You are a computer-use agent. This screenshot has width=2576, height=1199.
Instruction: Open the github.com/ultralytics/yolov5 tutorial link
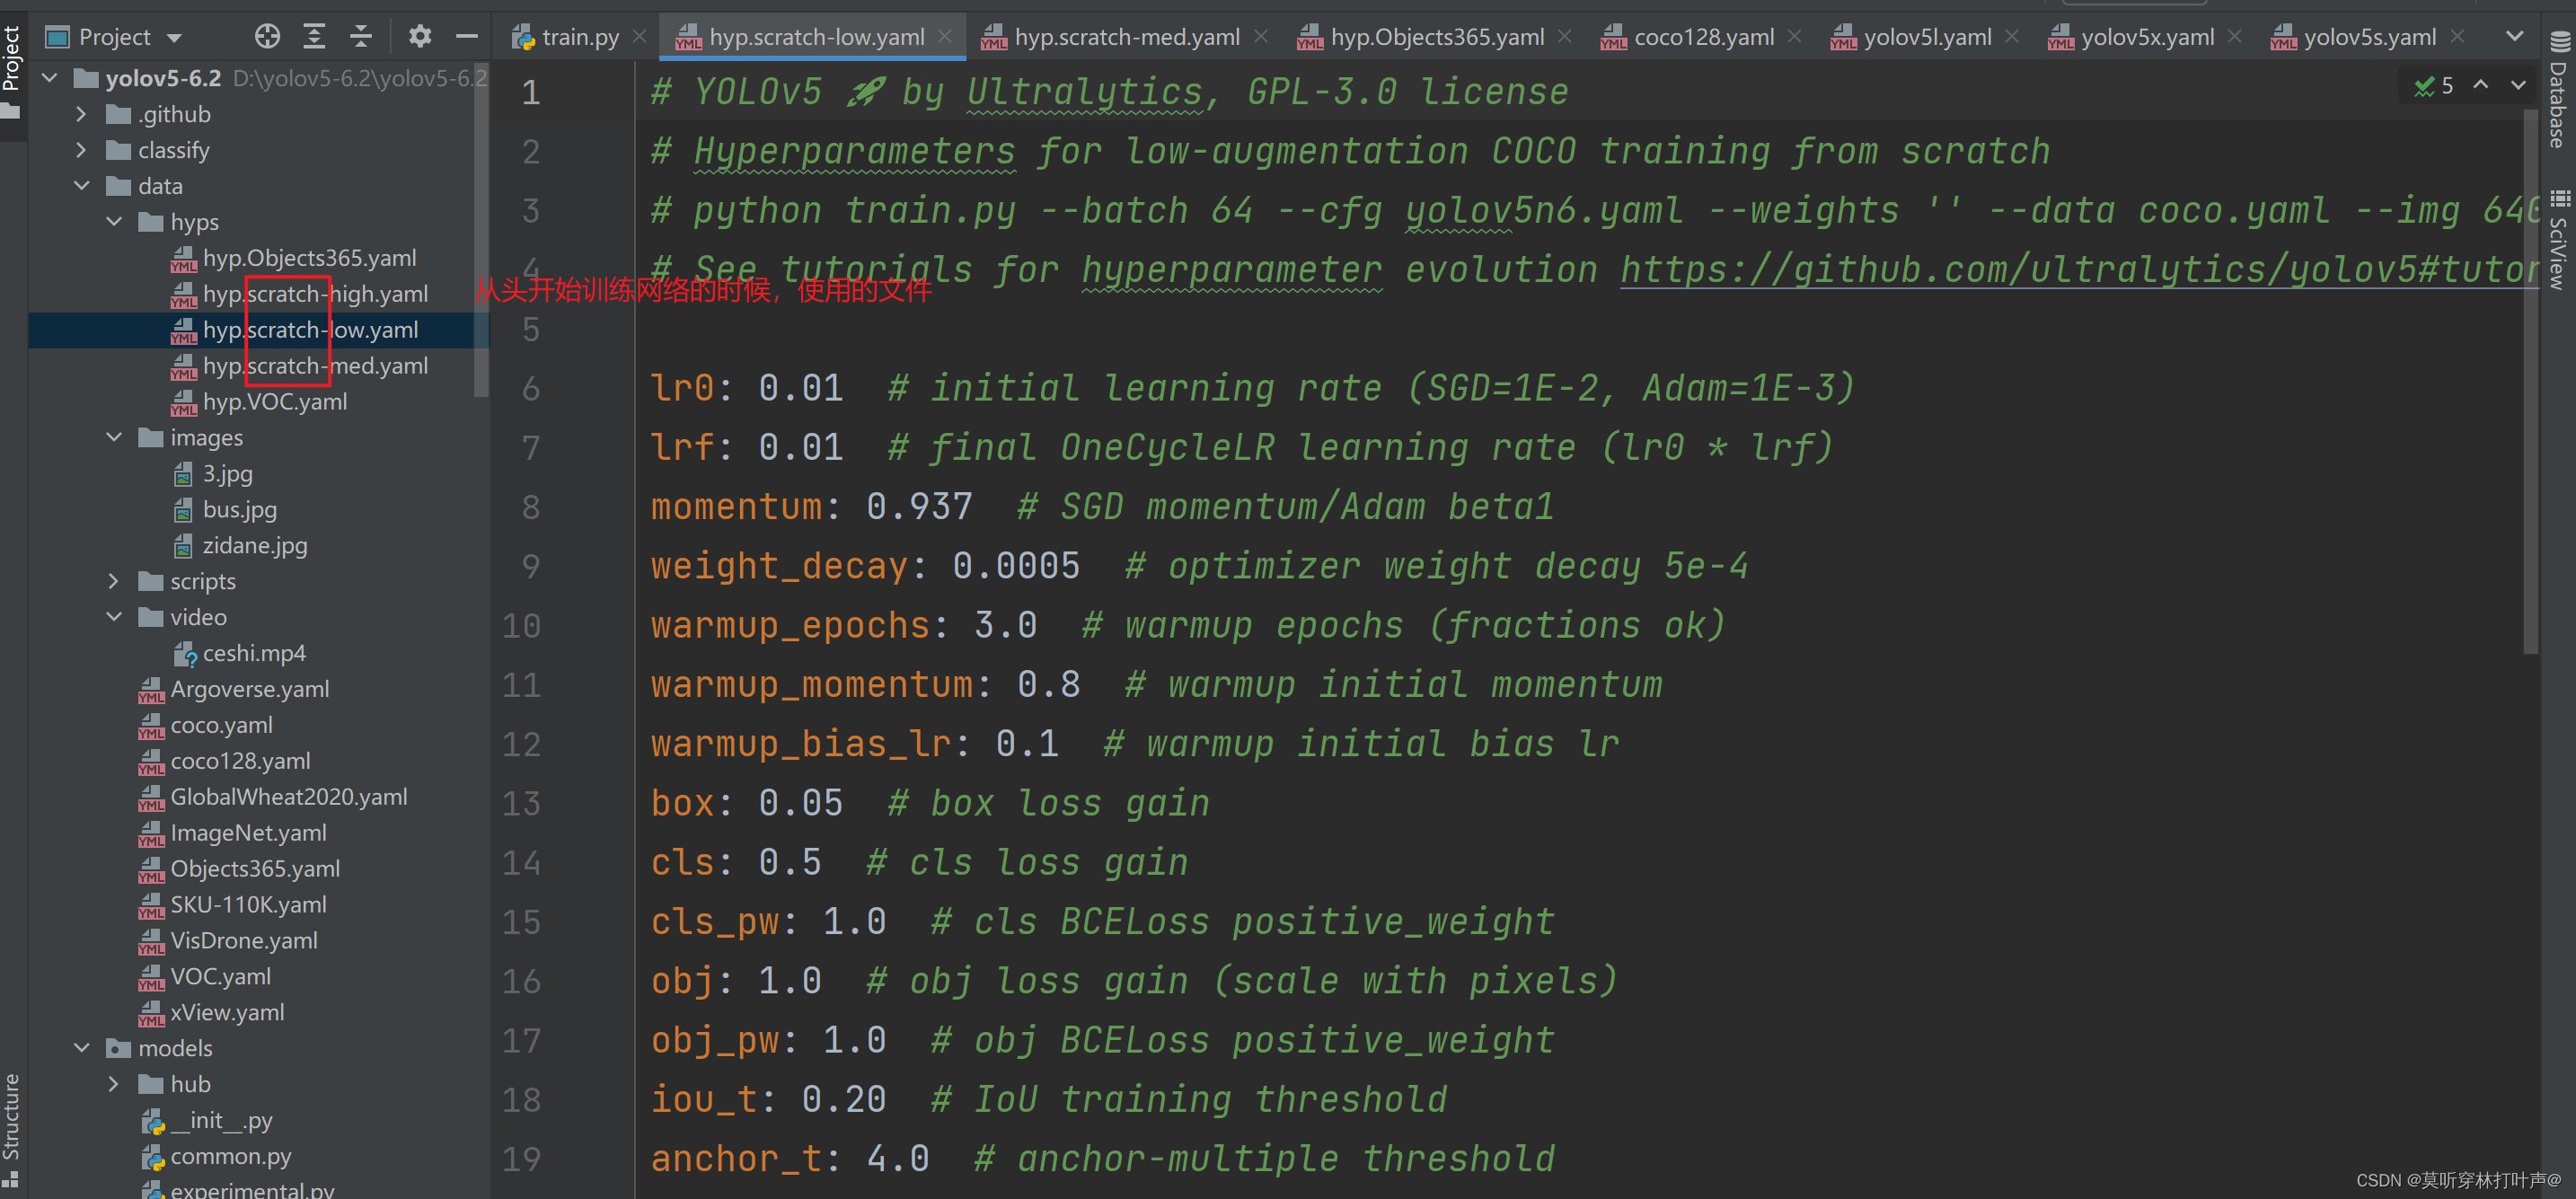coord(2079,270)
